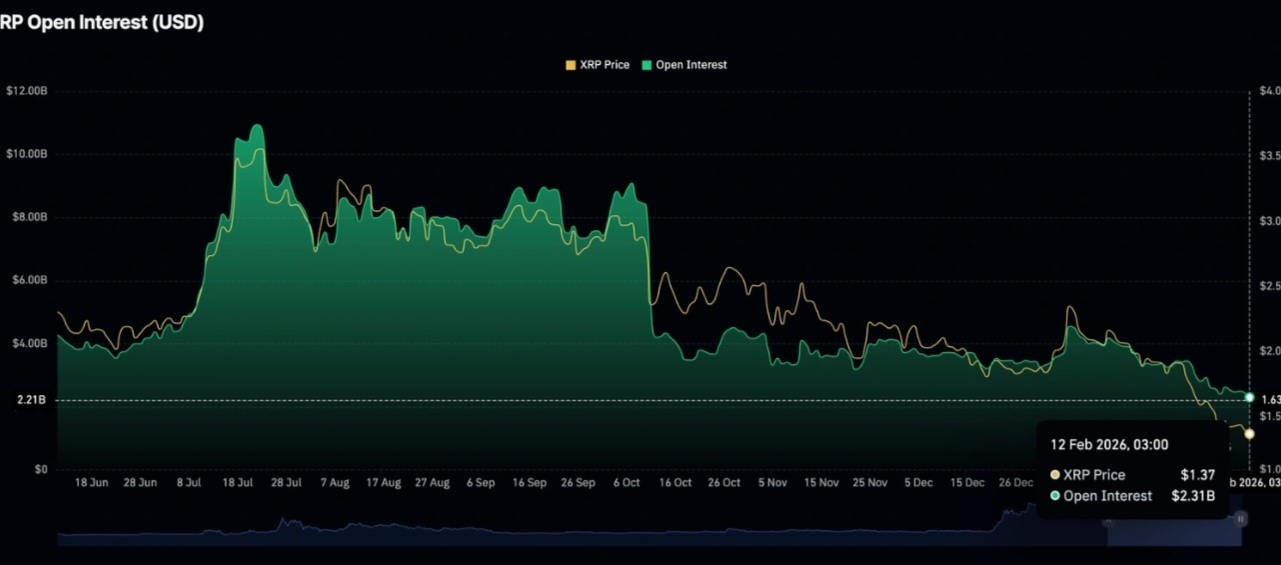1281x565 pixels.
Task: Click the '6 Oct' date label
Action: (626, 483)
